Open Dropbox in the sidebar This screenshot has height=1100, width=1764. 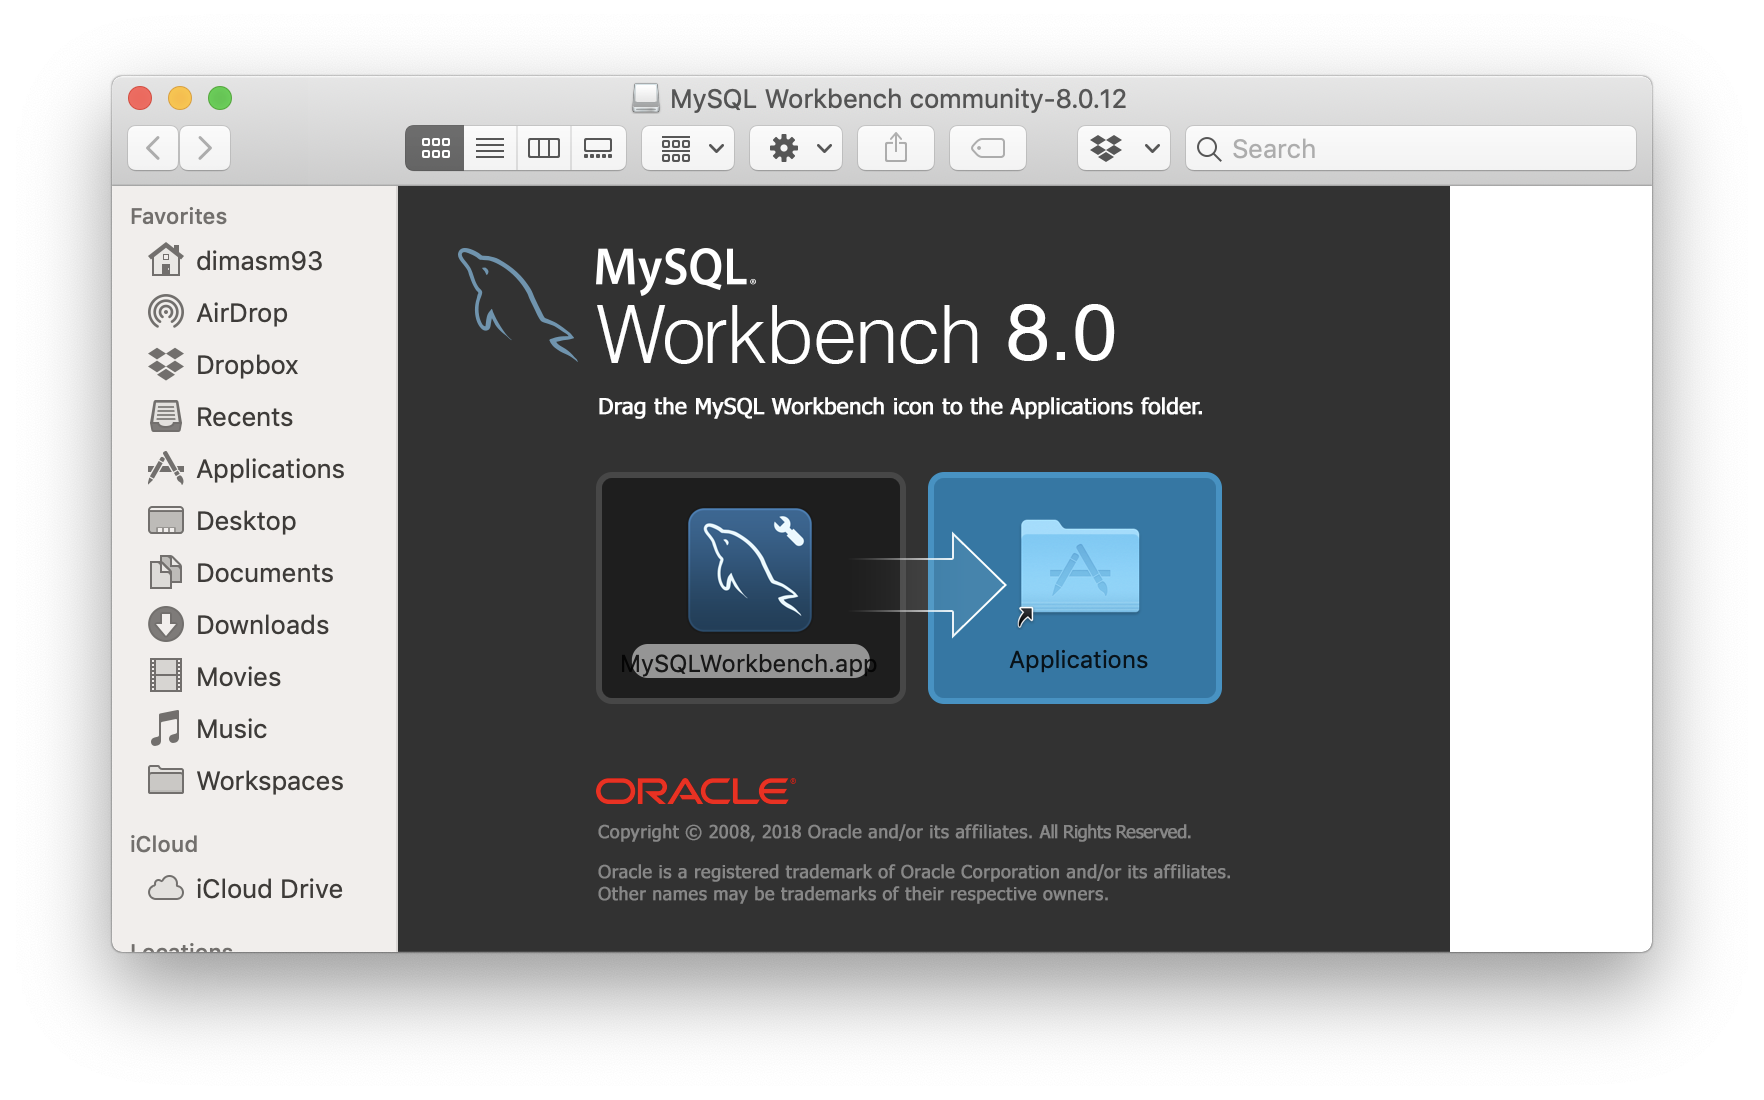223,365
